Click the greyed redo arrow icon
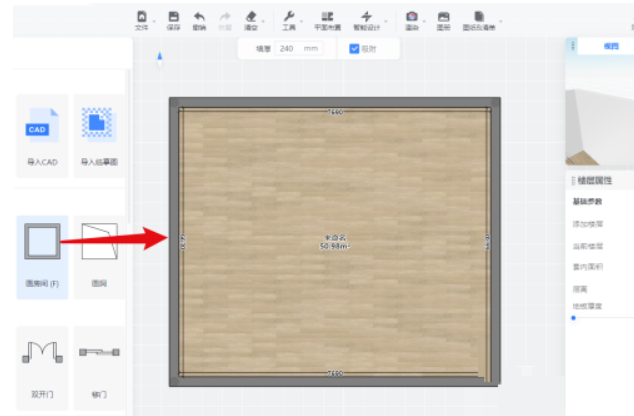The width and height of the screenshot is (634, 416). pyautogui.click(x=225, y=17)
